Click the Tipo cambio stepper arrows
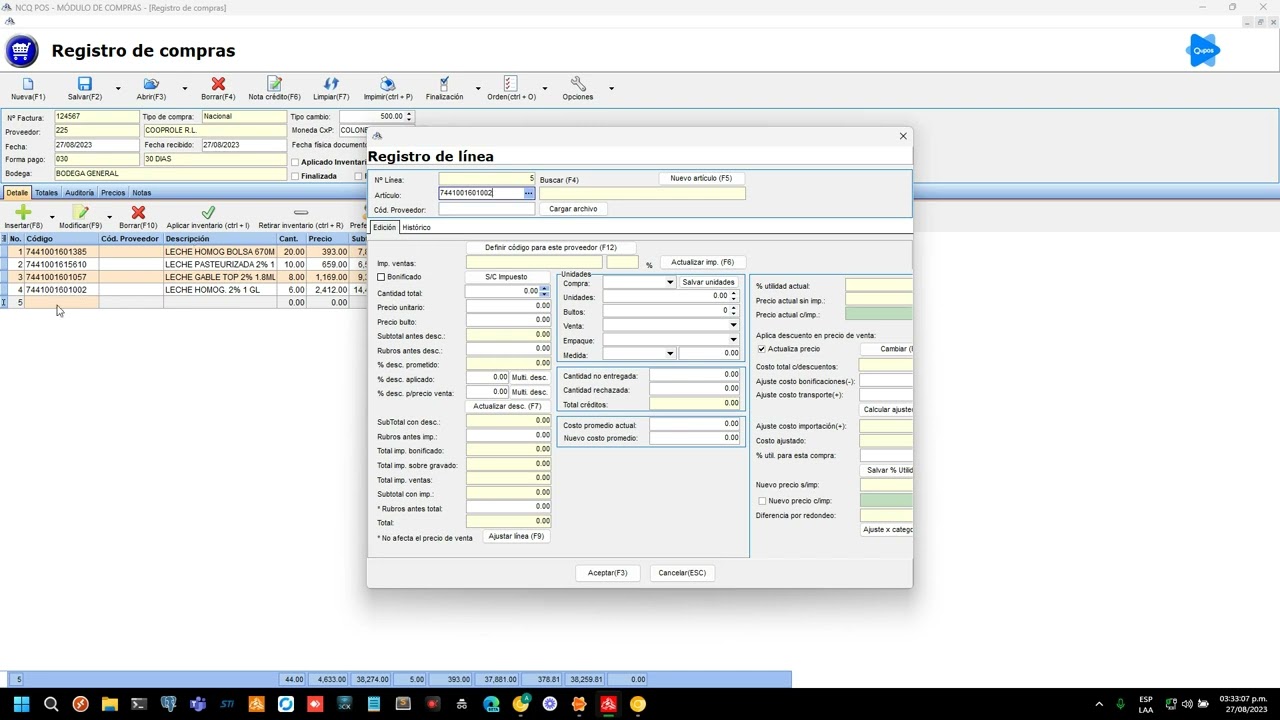Viewport: 1280px width, 720px height. tap(408, 116)
